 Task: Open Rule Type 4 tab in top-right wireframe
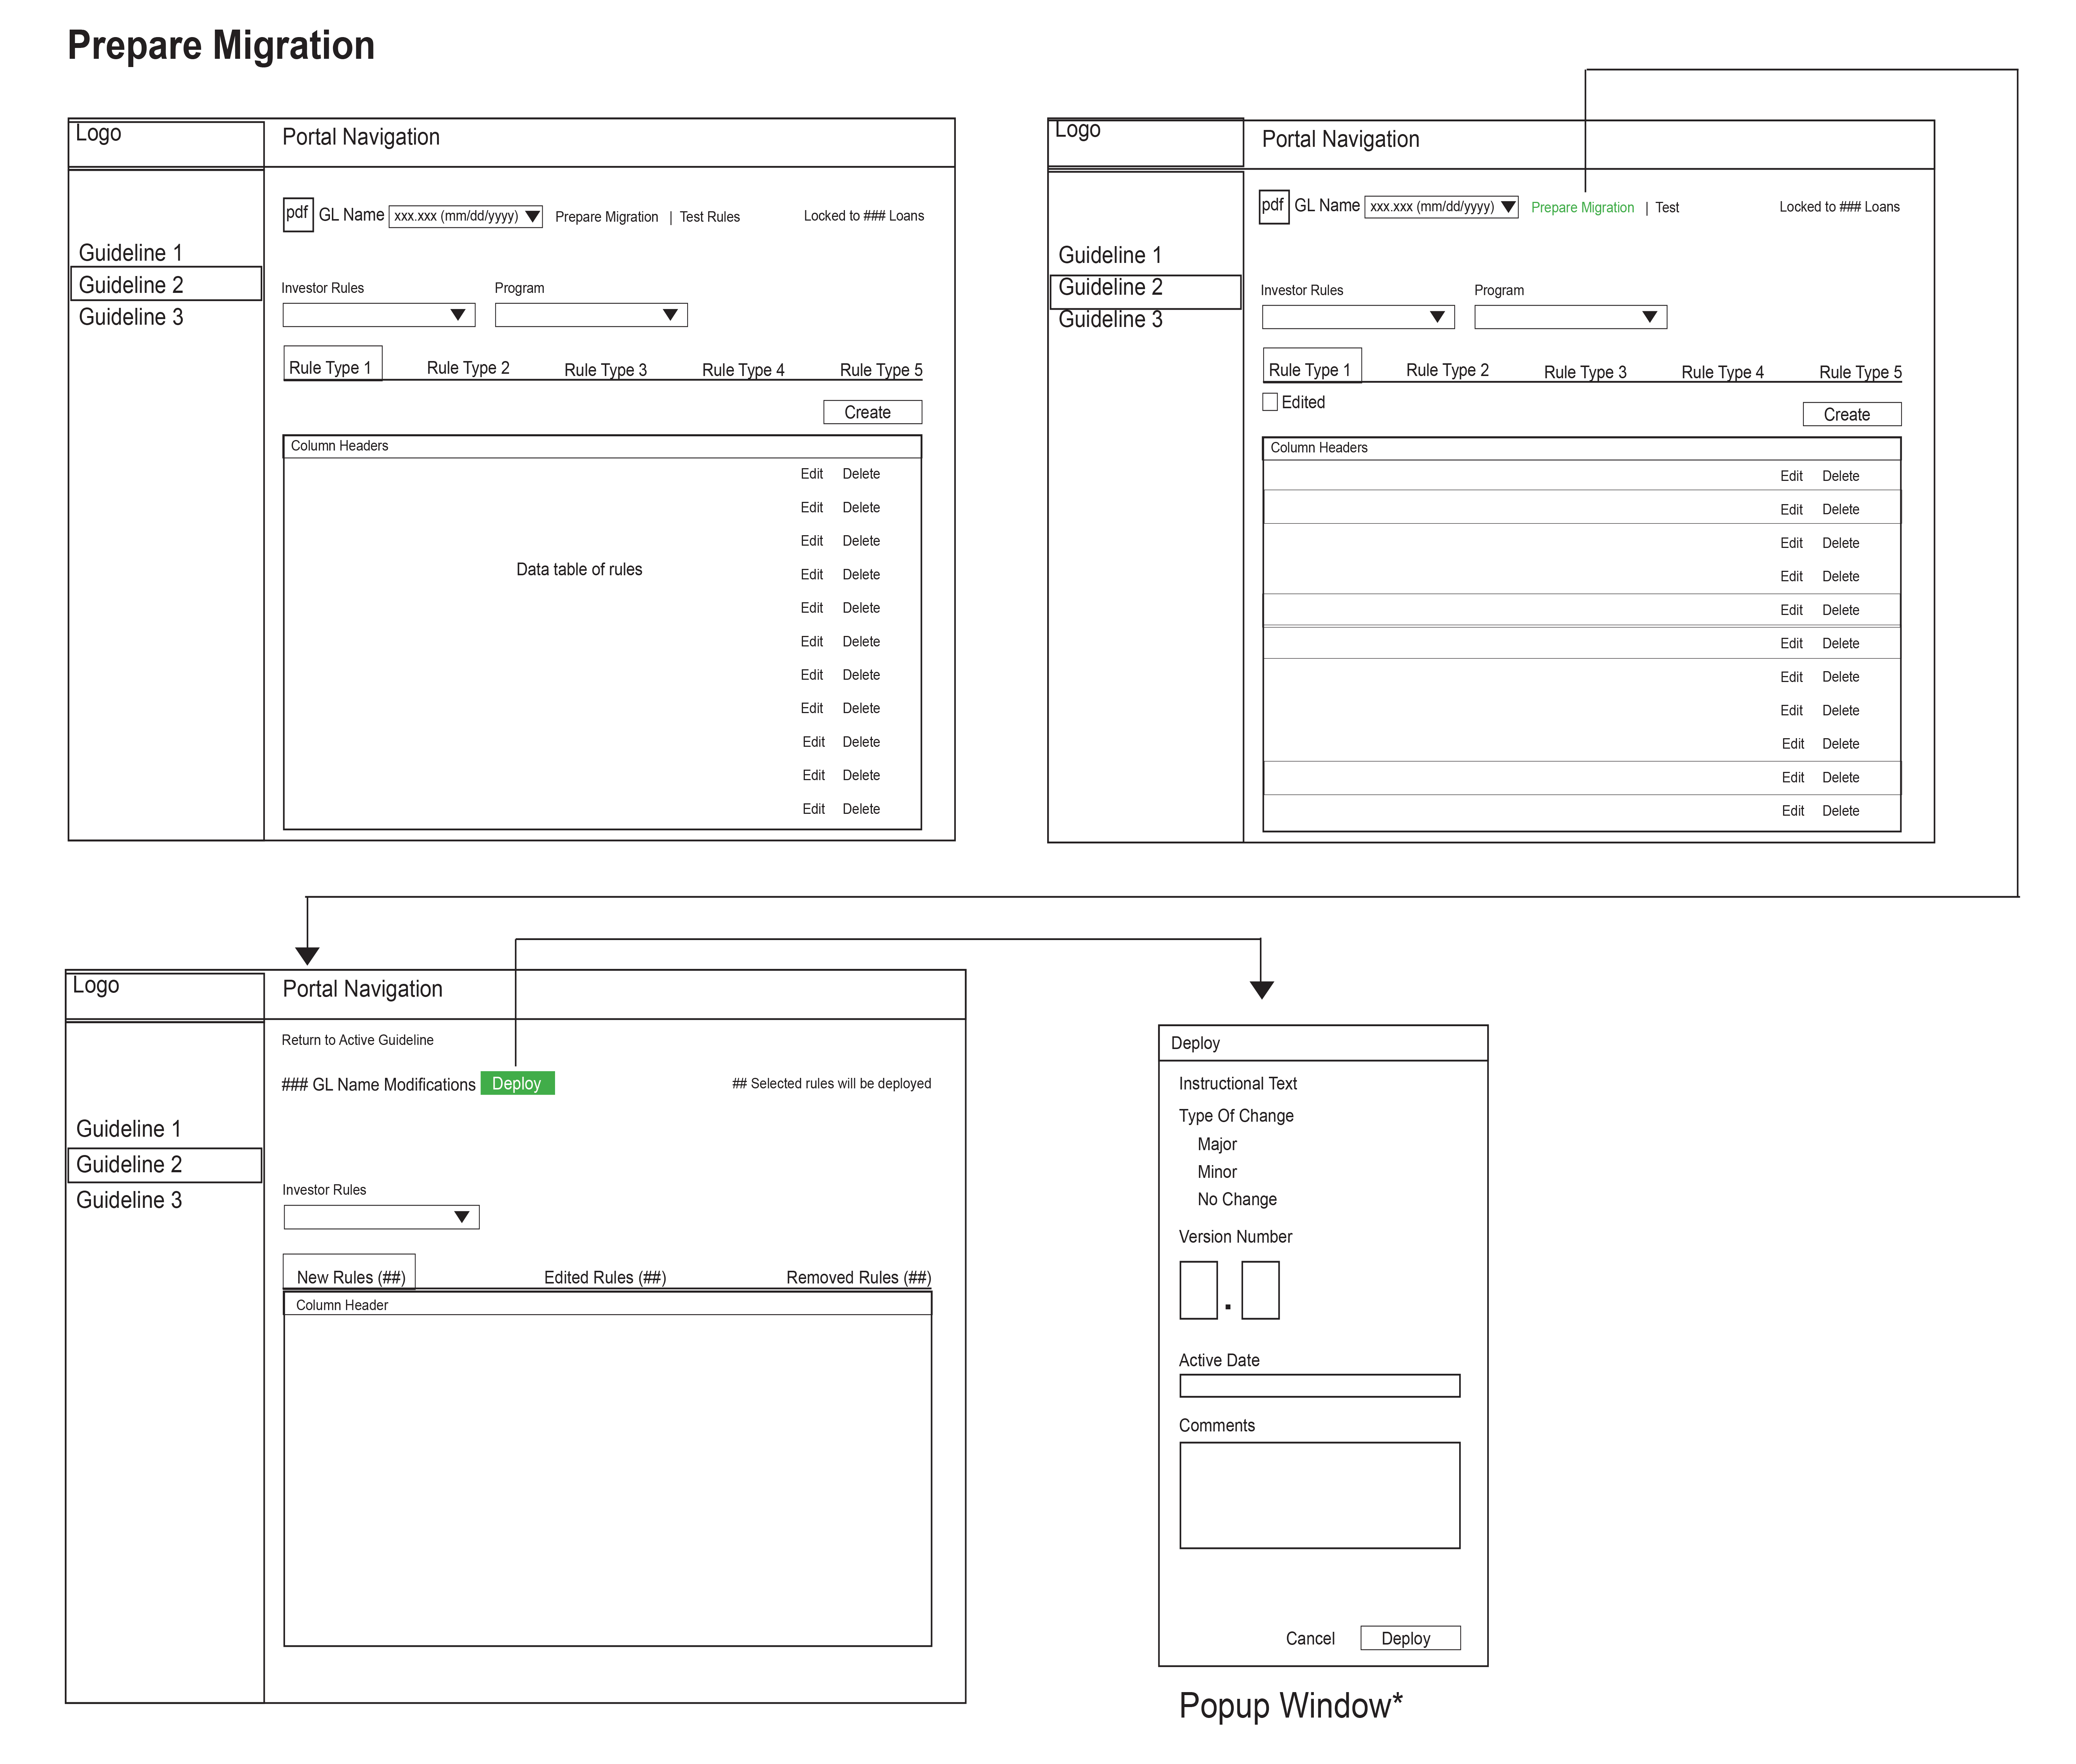(x=1722, y=372)
